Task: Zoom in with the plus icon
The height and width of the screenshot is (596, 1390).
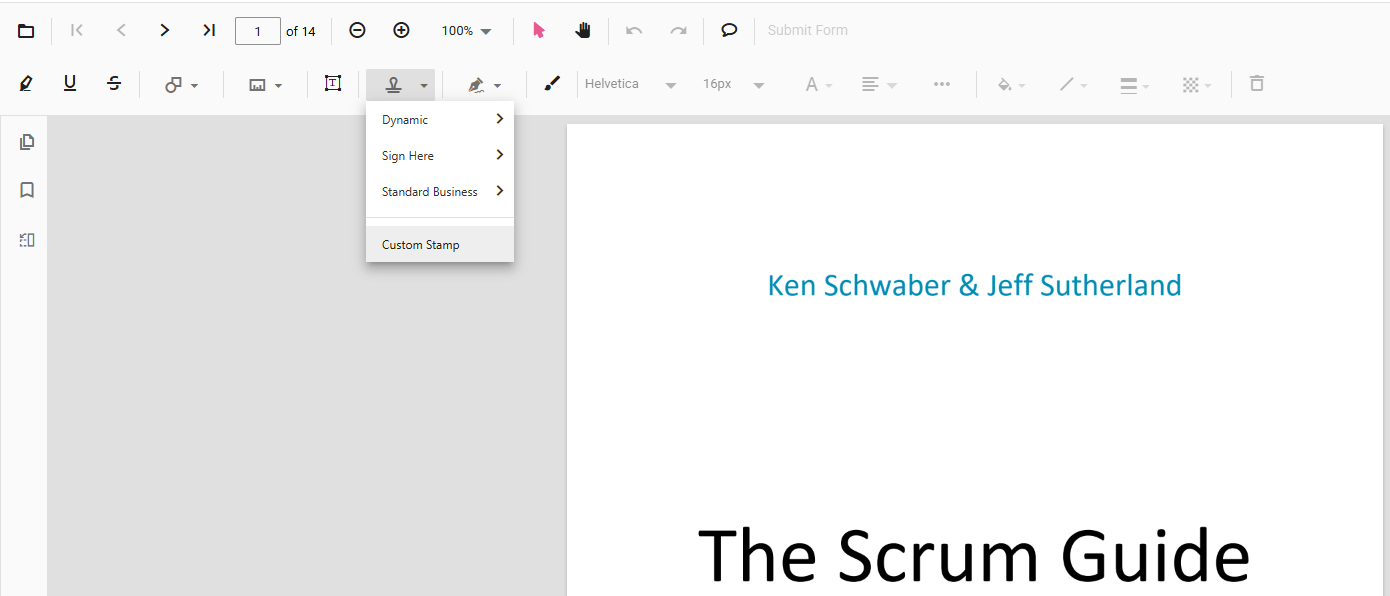Action: coord(401,30)
